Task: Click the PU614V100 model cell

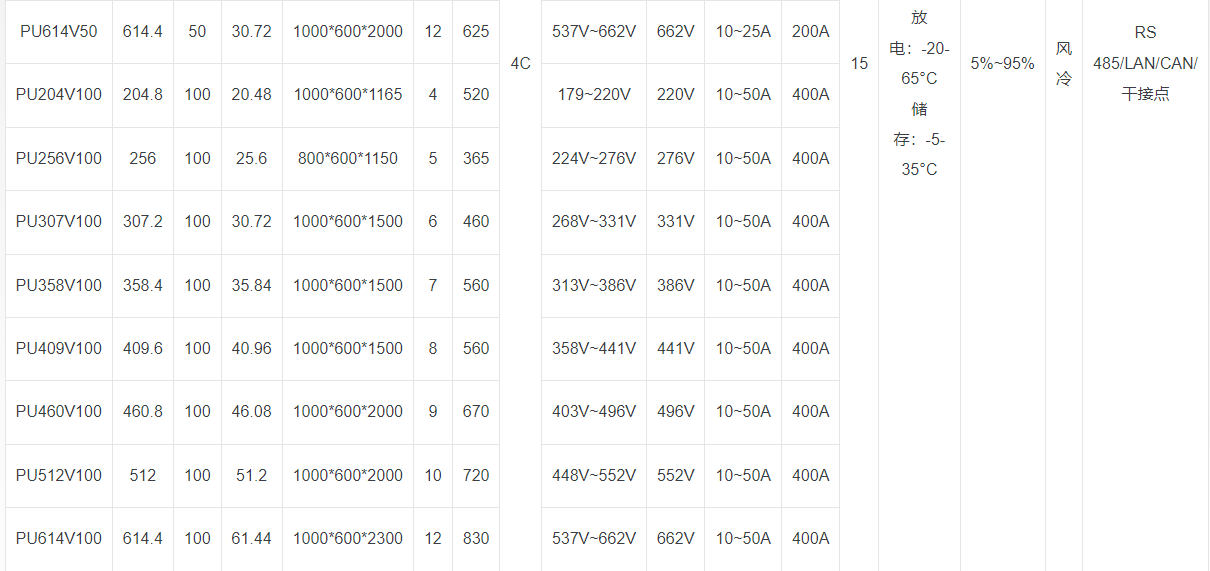Action: point(59,538)
